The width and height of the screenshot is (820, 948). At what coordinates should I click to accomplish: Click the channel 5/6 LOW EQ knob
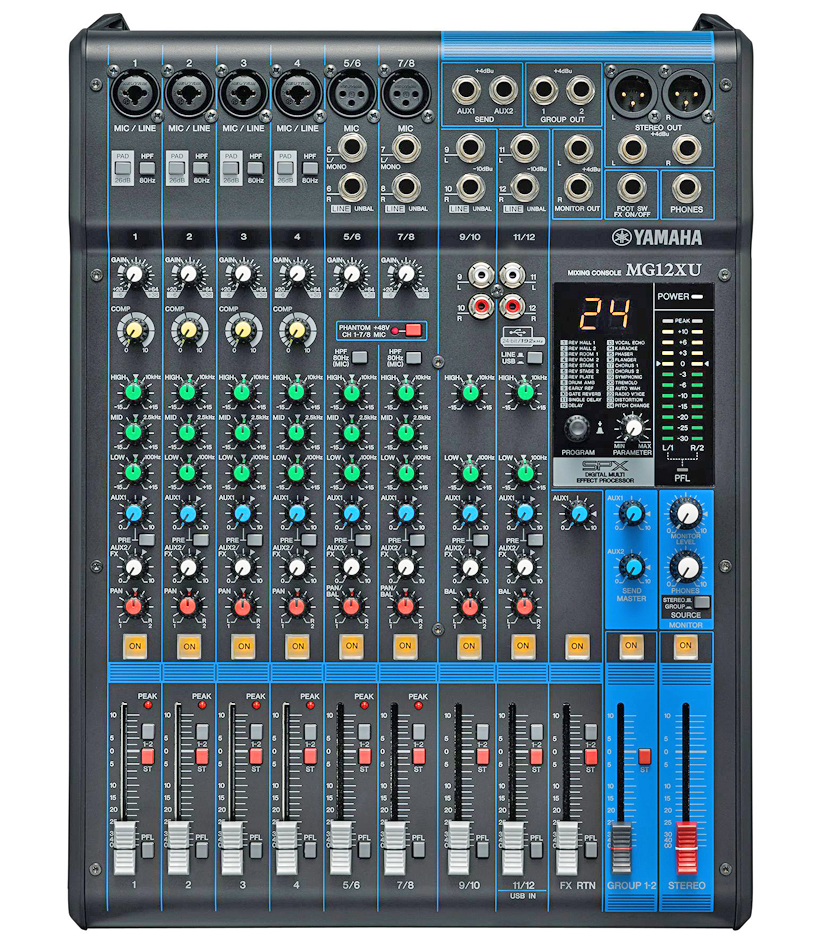tap(351, 473)
